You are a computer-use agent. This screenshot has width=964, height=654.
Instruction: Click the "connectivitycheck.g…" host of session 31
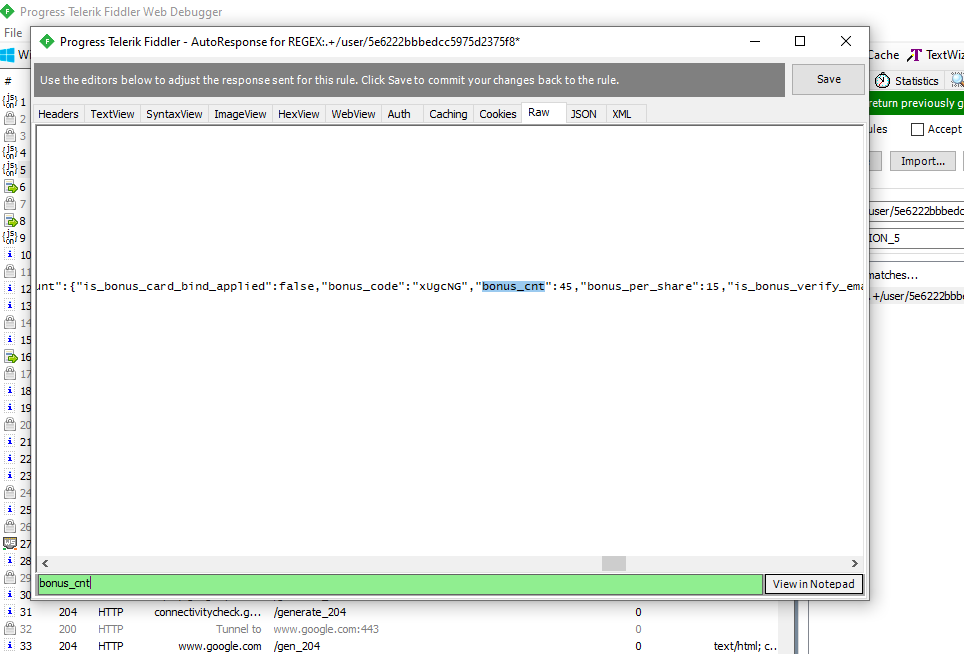pyautogui.click(x=208, y=612)
